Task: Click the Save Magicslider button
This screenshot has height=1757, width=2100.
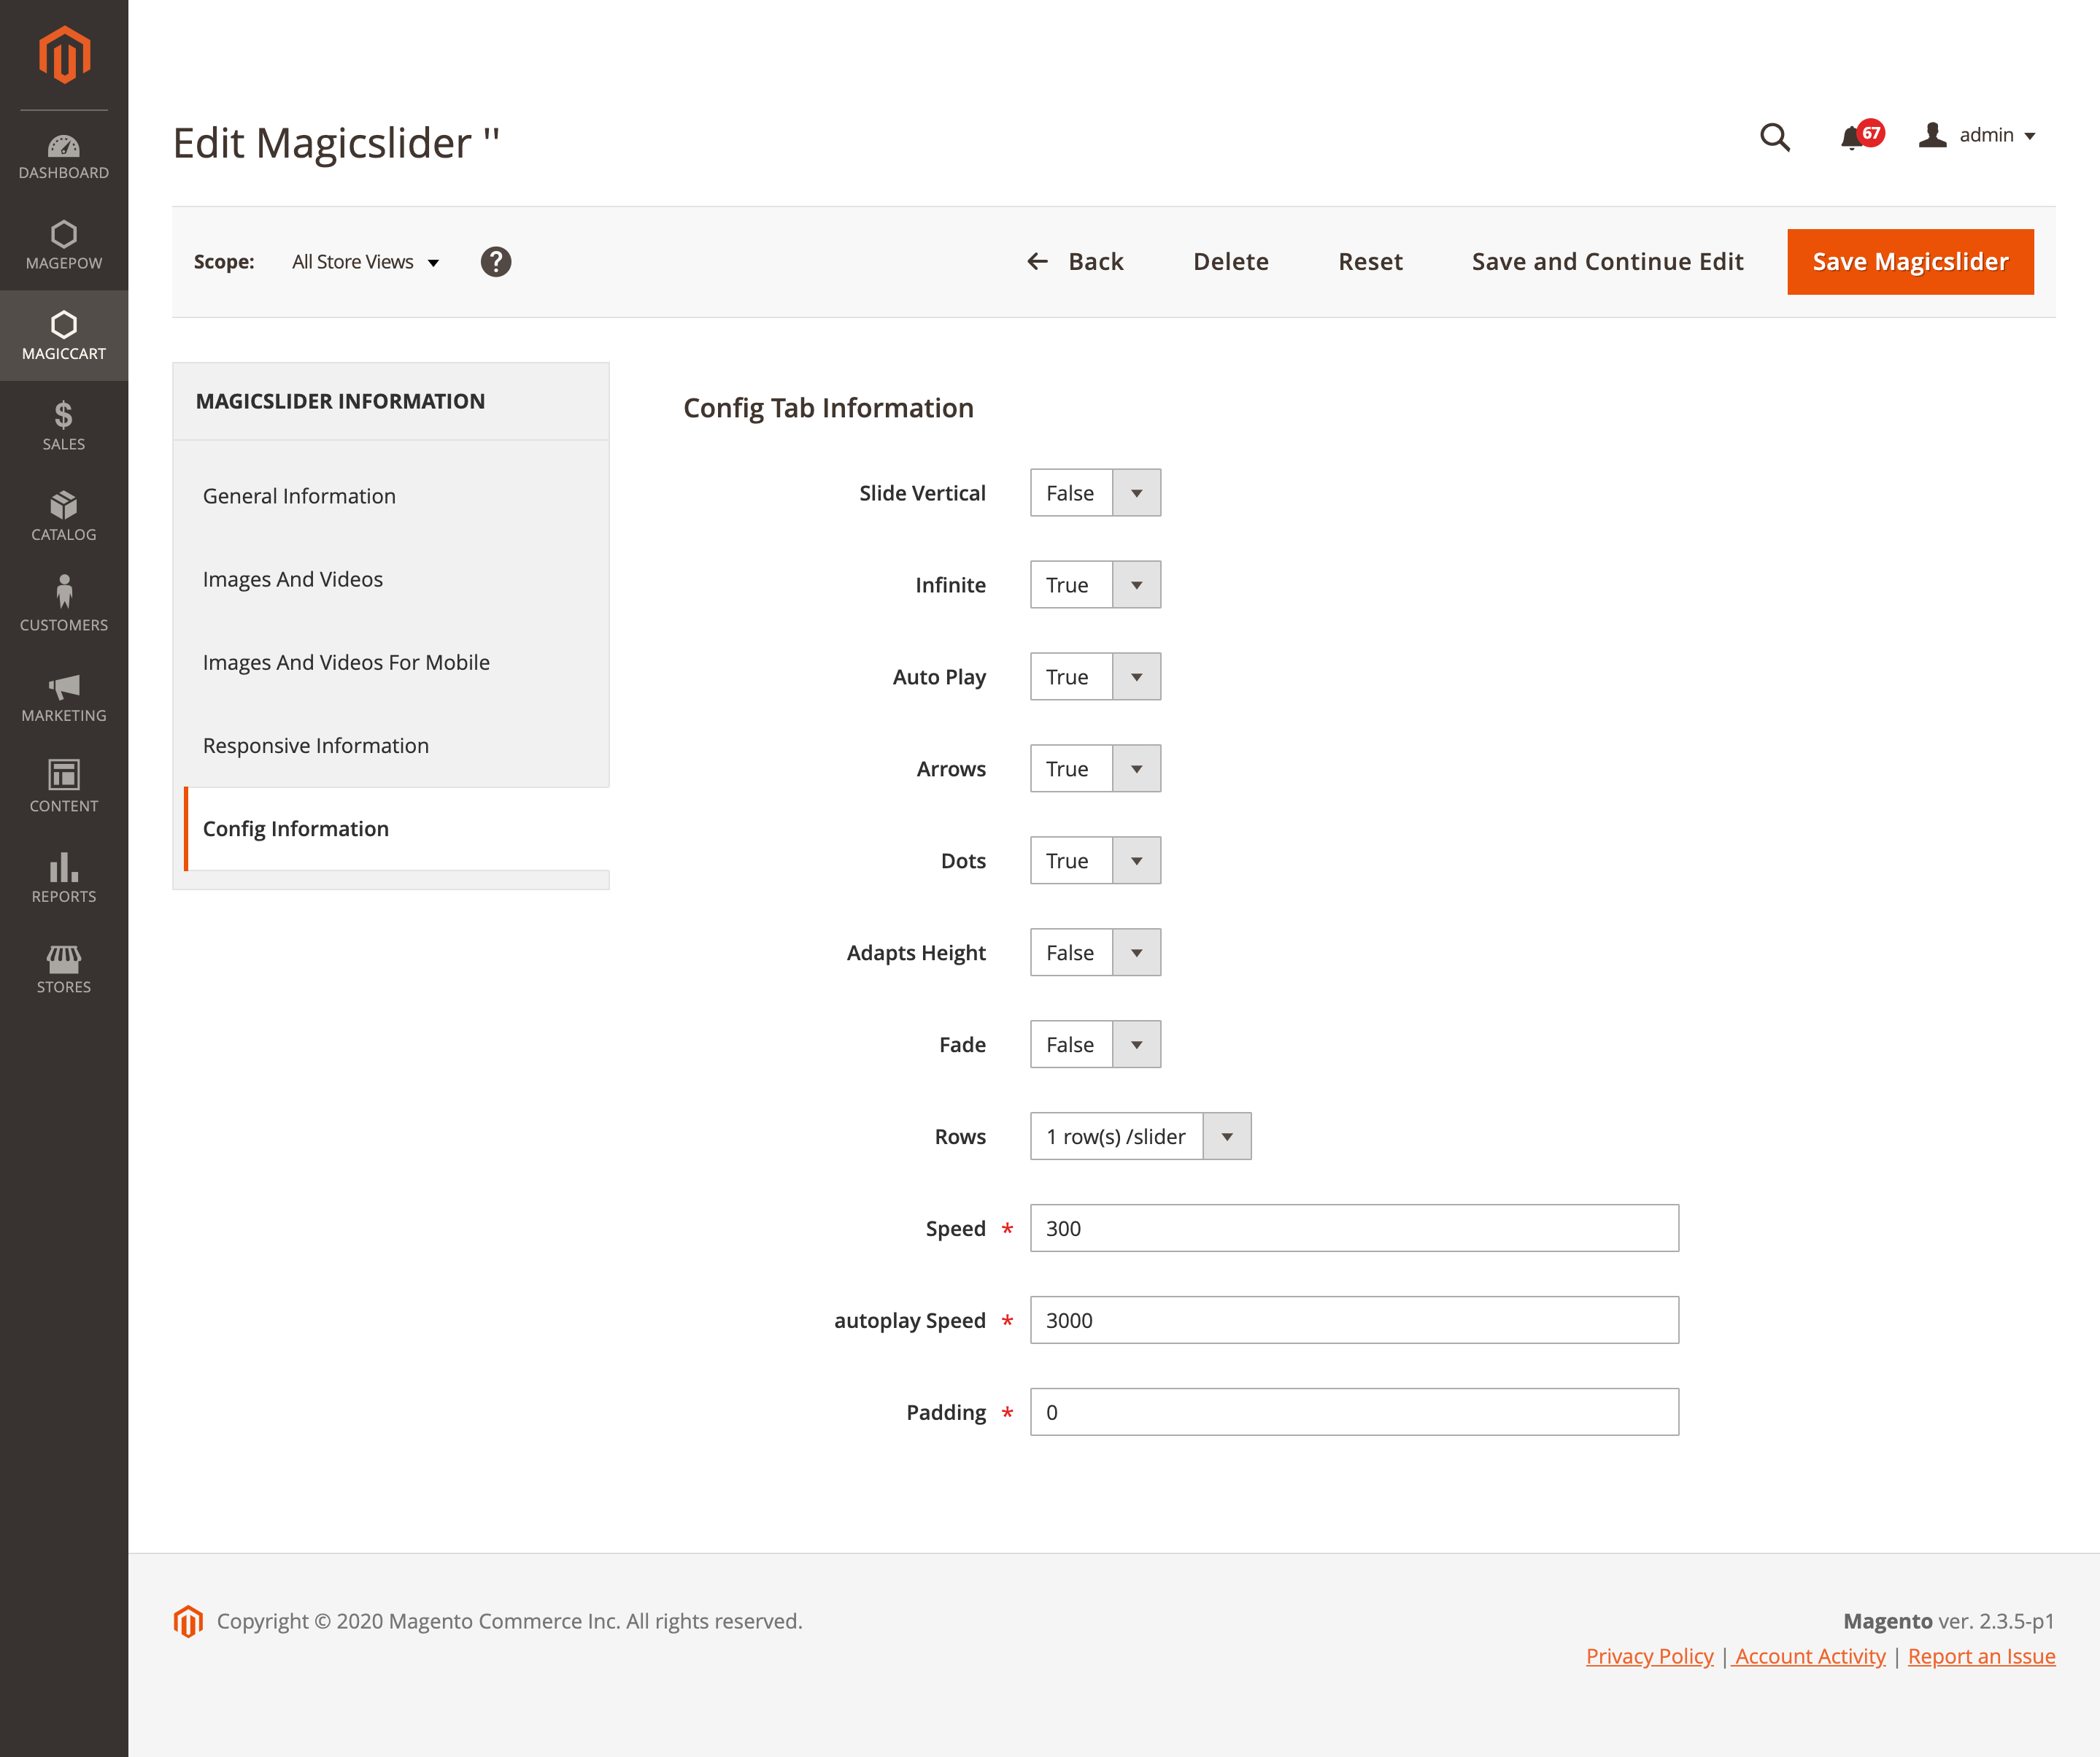Action: (1909, 262)
